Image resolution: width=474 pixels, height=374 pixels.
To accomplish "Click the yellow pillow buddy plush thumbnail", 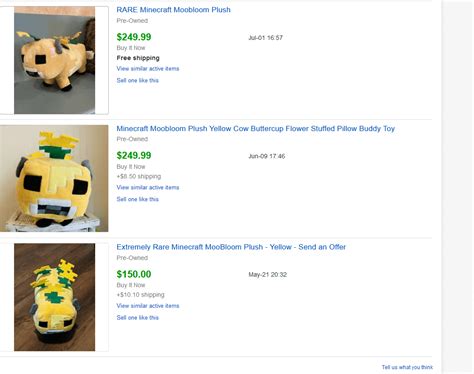I will 54,178.
